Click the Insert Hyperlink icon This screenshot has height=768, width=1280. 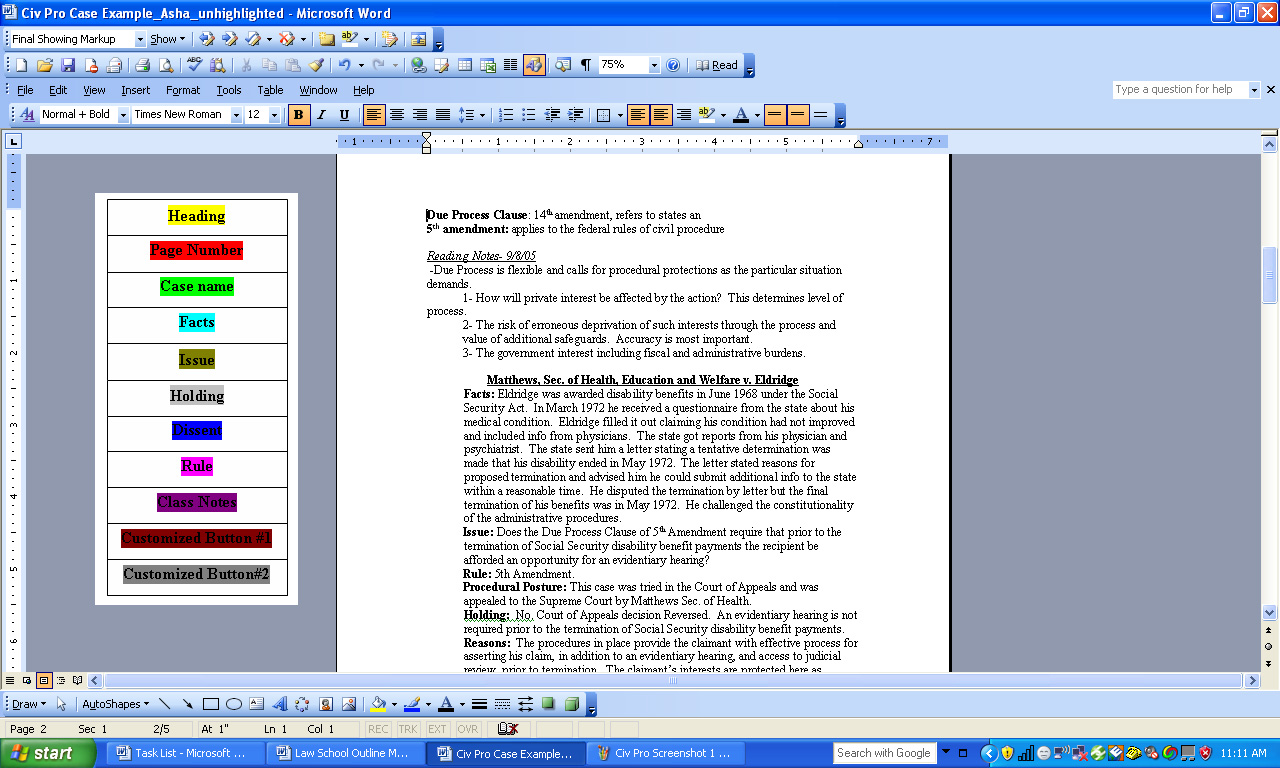(418, 65)
